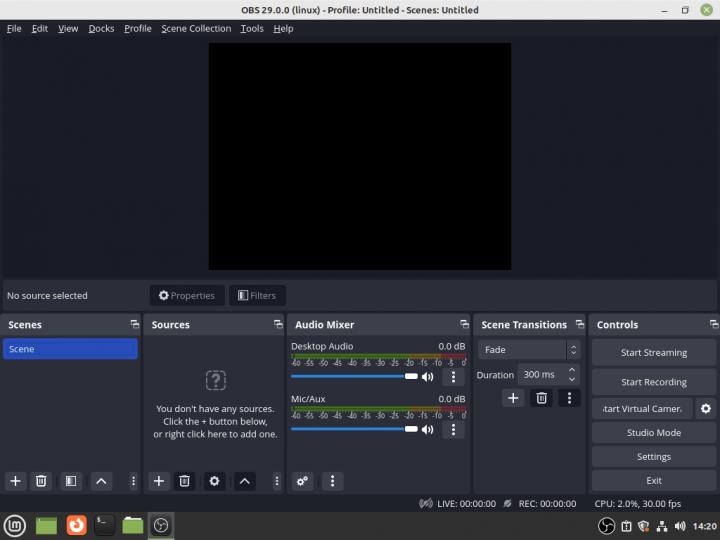Viewport: 720px width, 540px height.
Task: Click Start Recording button
Action: tap(653, 382)
